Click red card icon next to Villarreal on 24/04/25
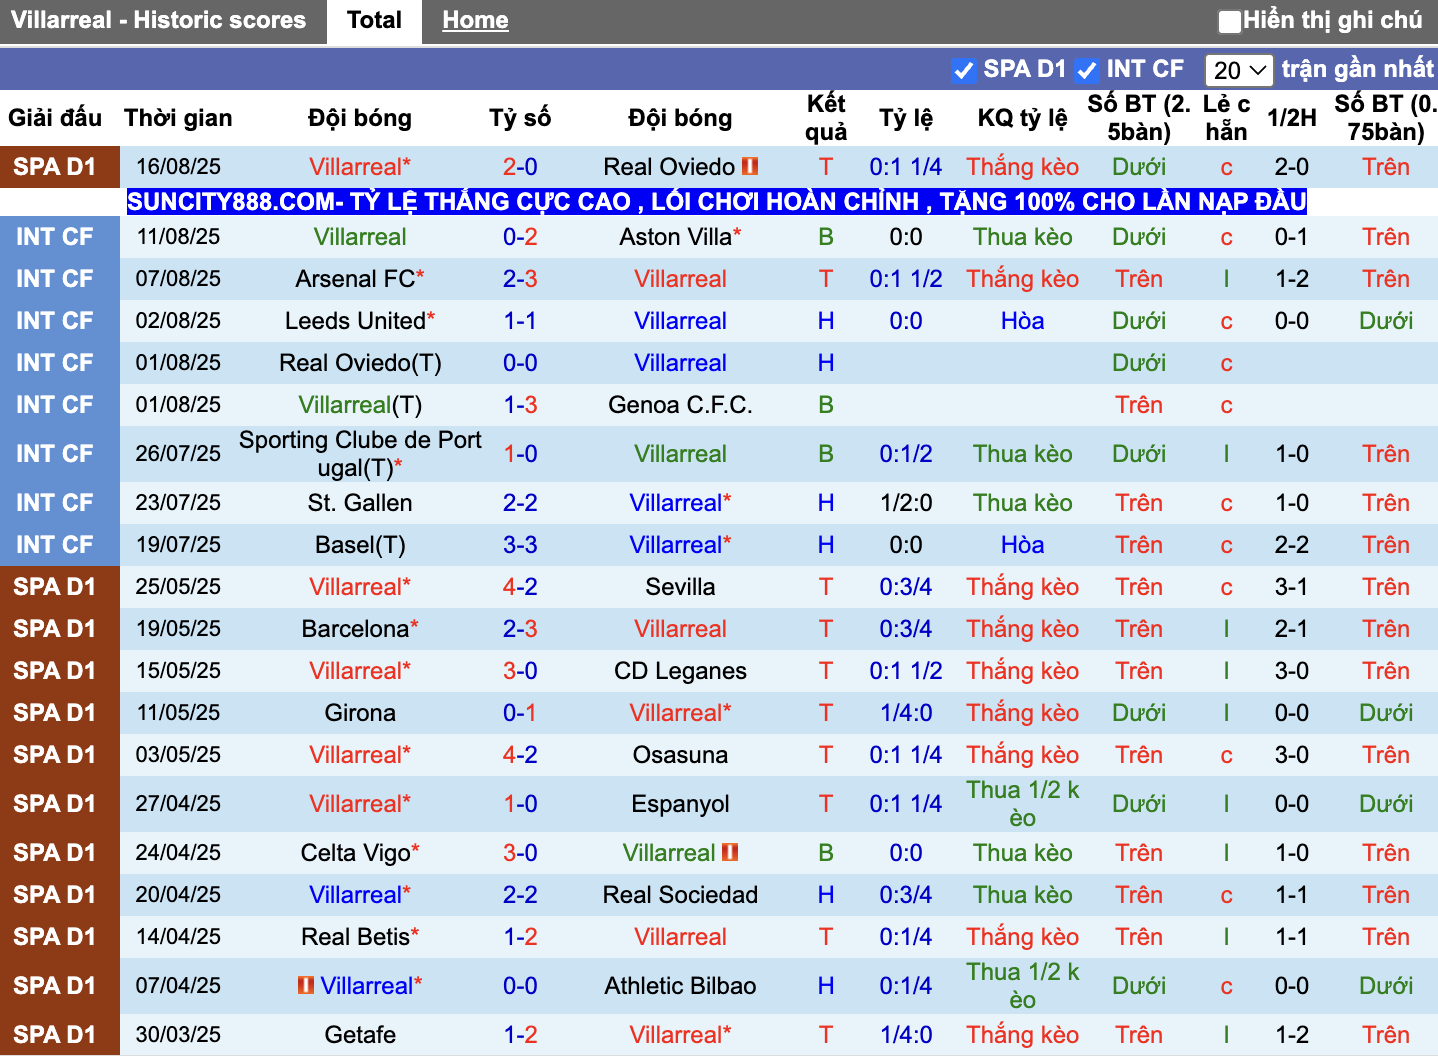This screenshot has height=1056, width=1438. coord(730,852)
